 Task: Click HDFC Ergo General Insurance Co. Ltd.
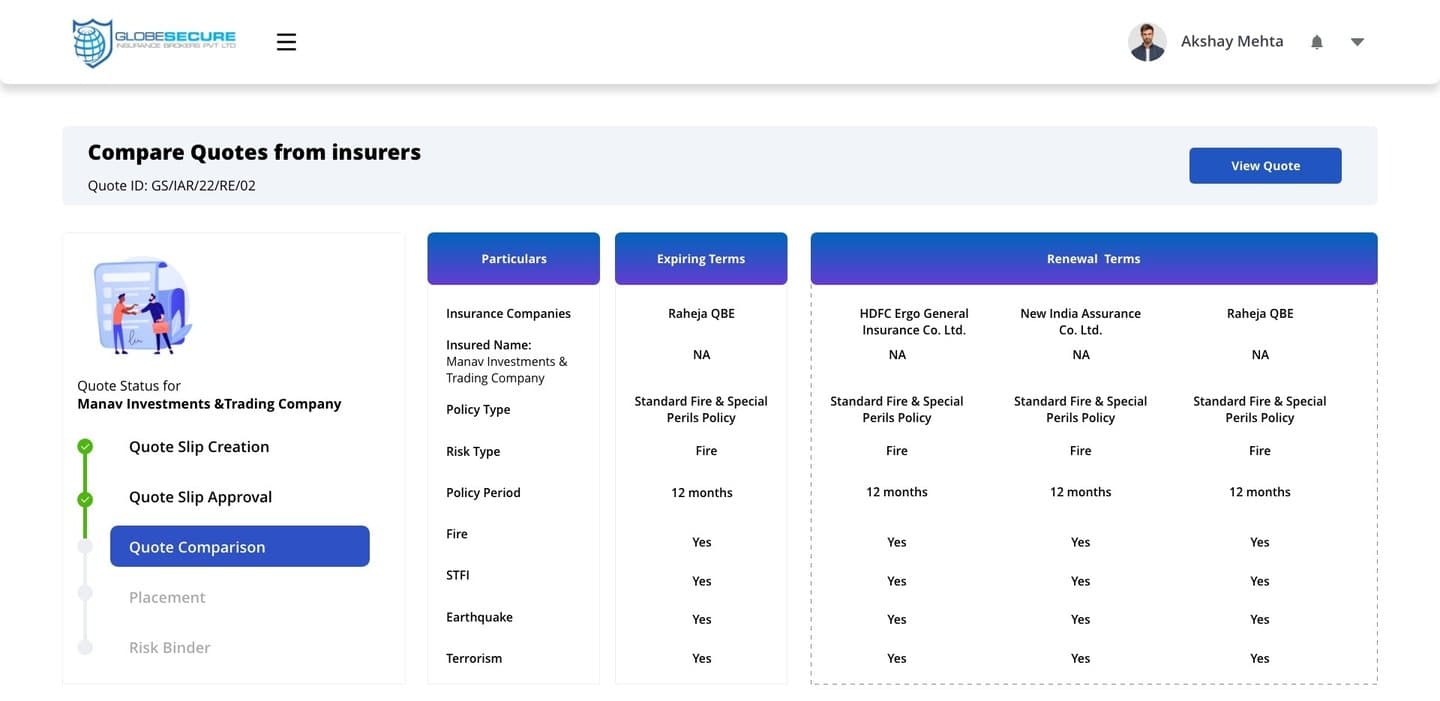tap(914, 321)
